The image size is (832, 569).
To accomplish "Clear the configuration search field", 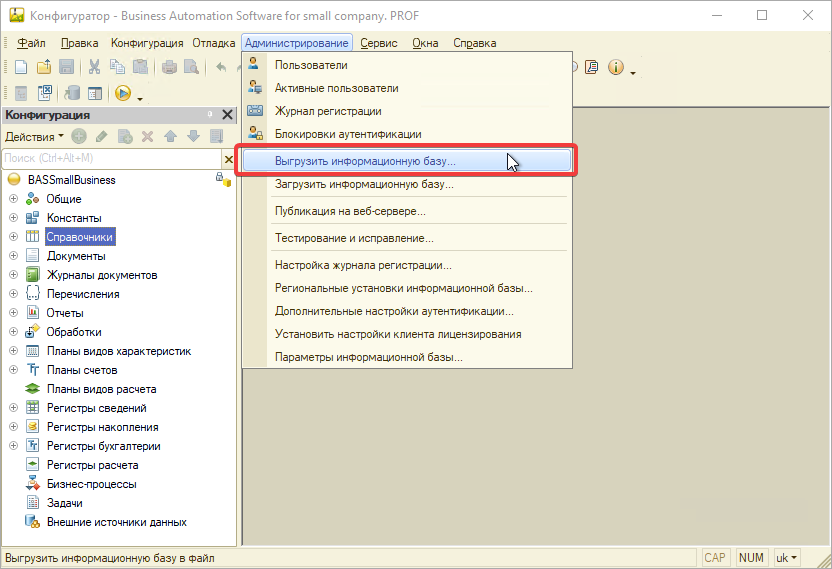I will pos(227,158).
